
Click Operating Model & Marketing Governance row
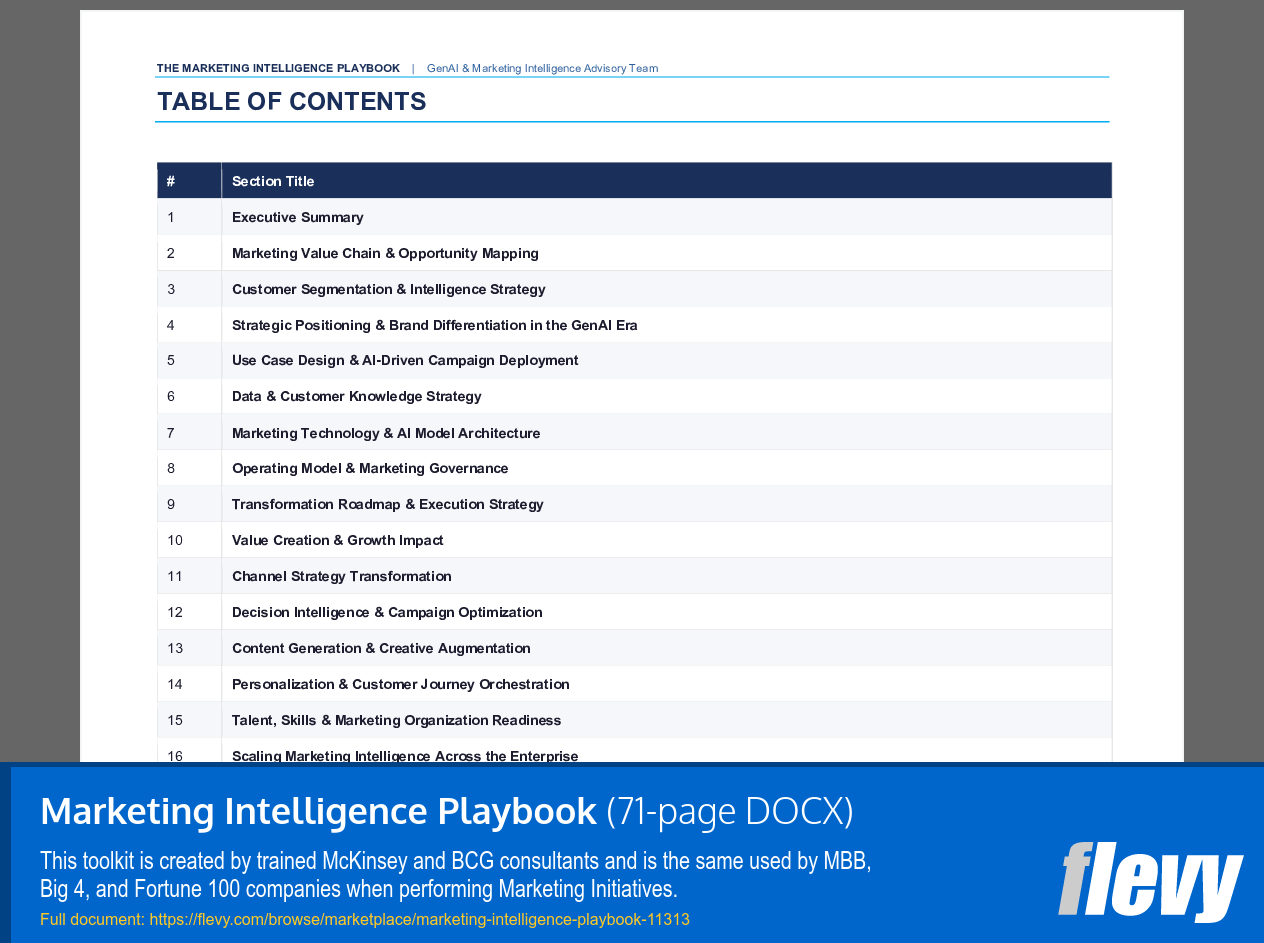pos(370,468)
